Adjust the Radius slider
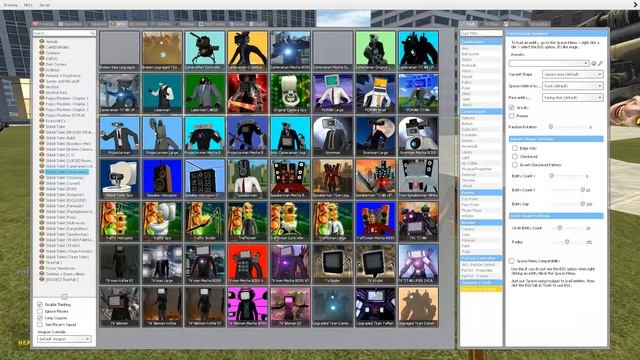This screenshot has width=640, height=360. click(567, 242)
